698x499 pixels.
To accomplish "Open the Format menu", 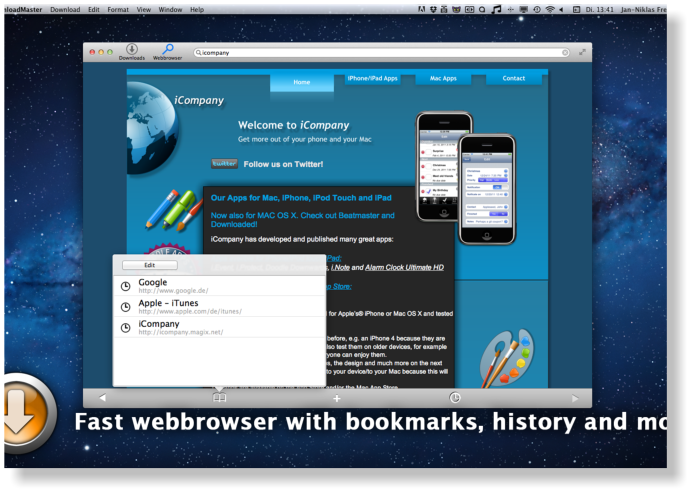I will click(x=118, y=9).
